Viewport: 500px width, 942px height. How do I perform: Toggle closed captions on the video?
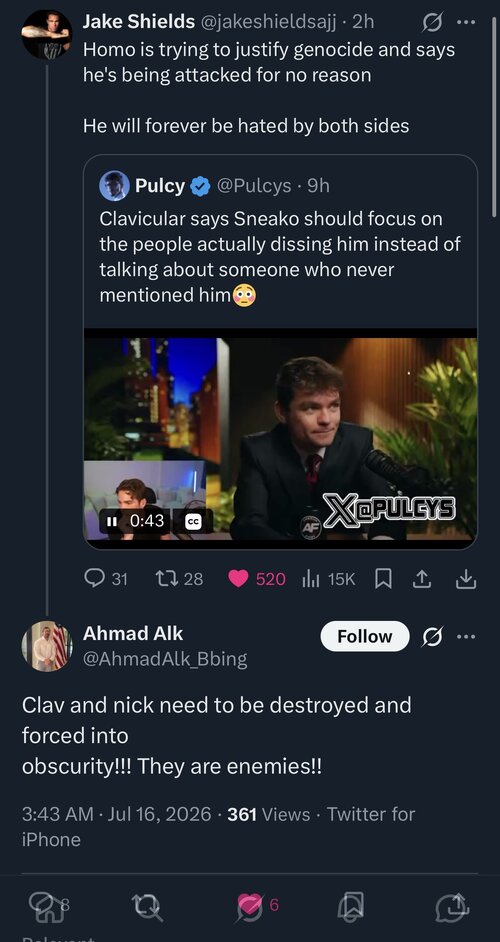point(193,521)
